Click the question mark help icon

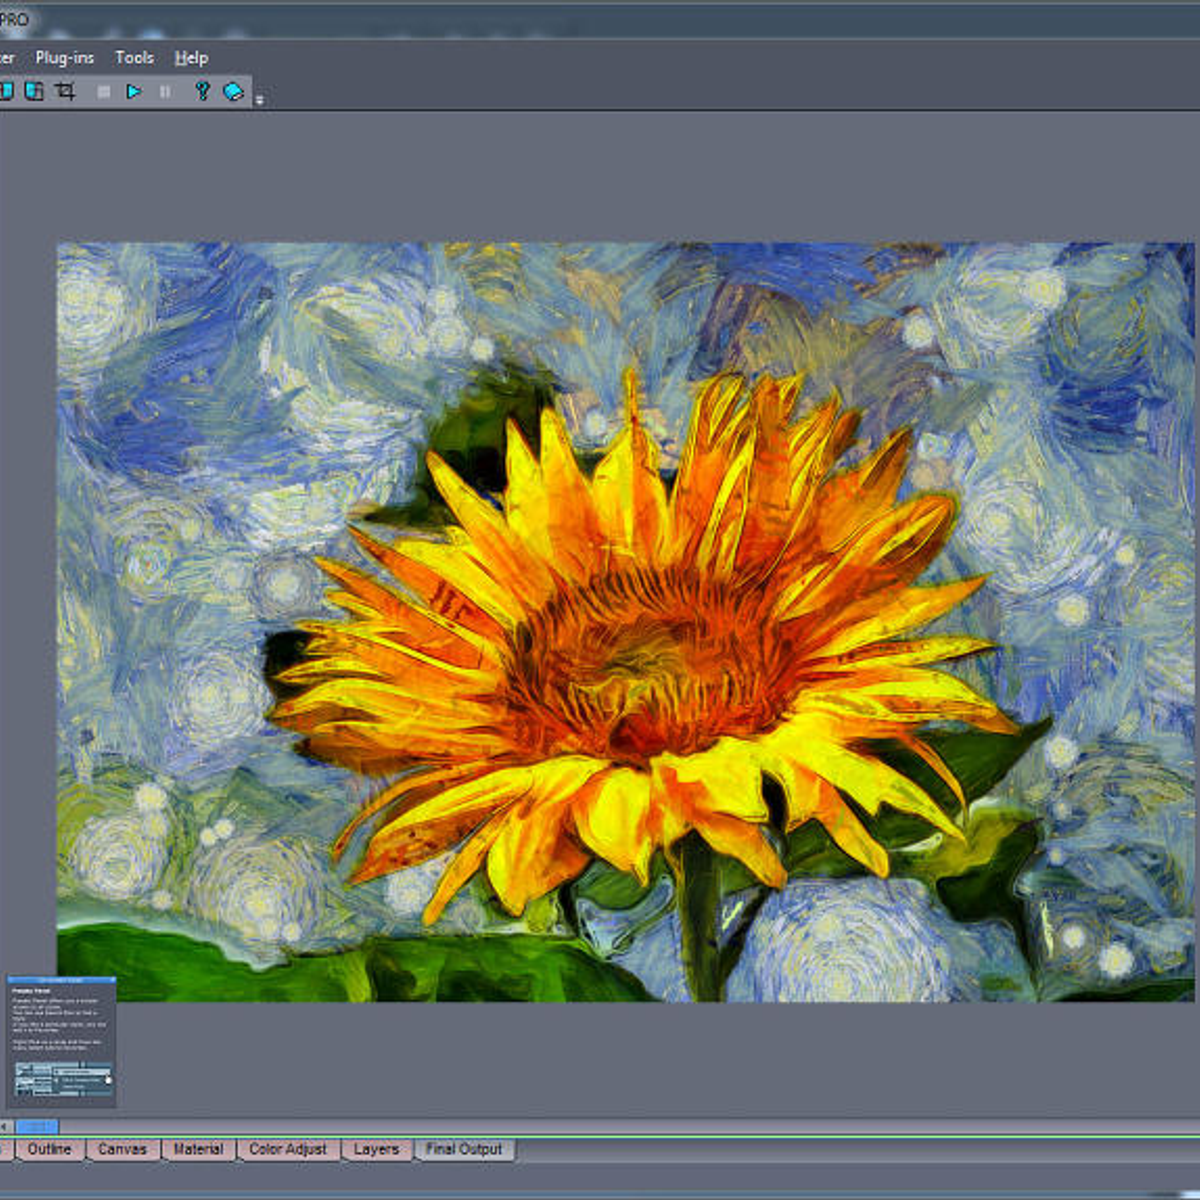202,92
